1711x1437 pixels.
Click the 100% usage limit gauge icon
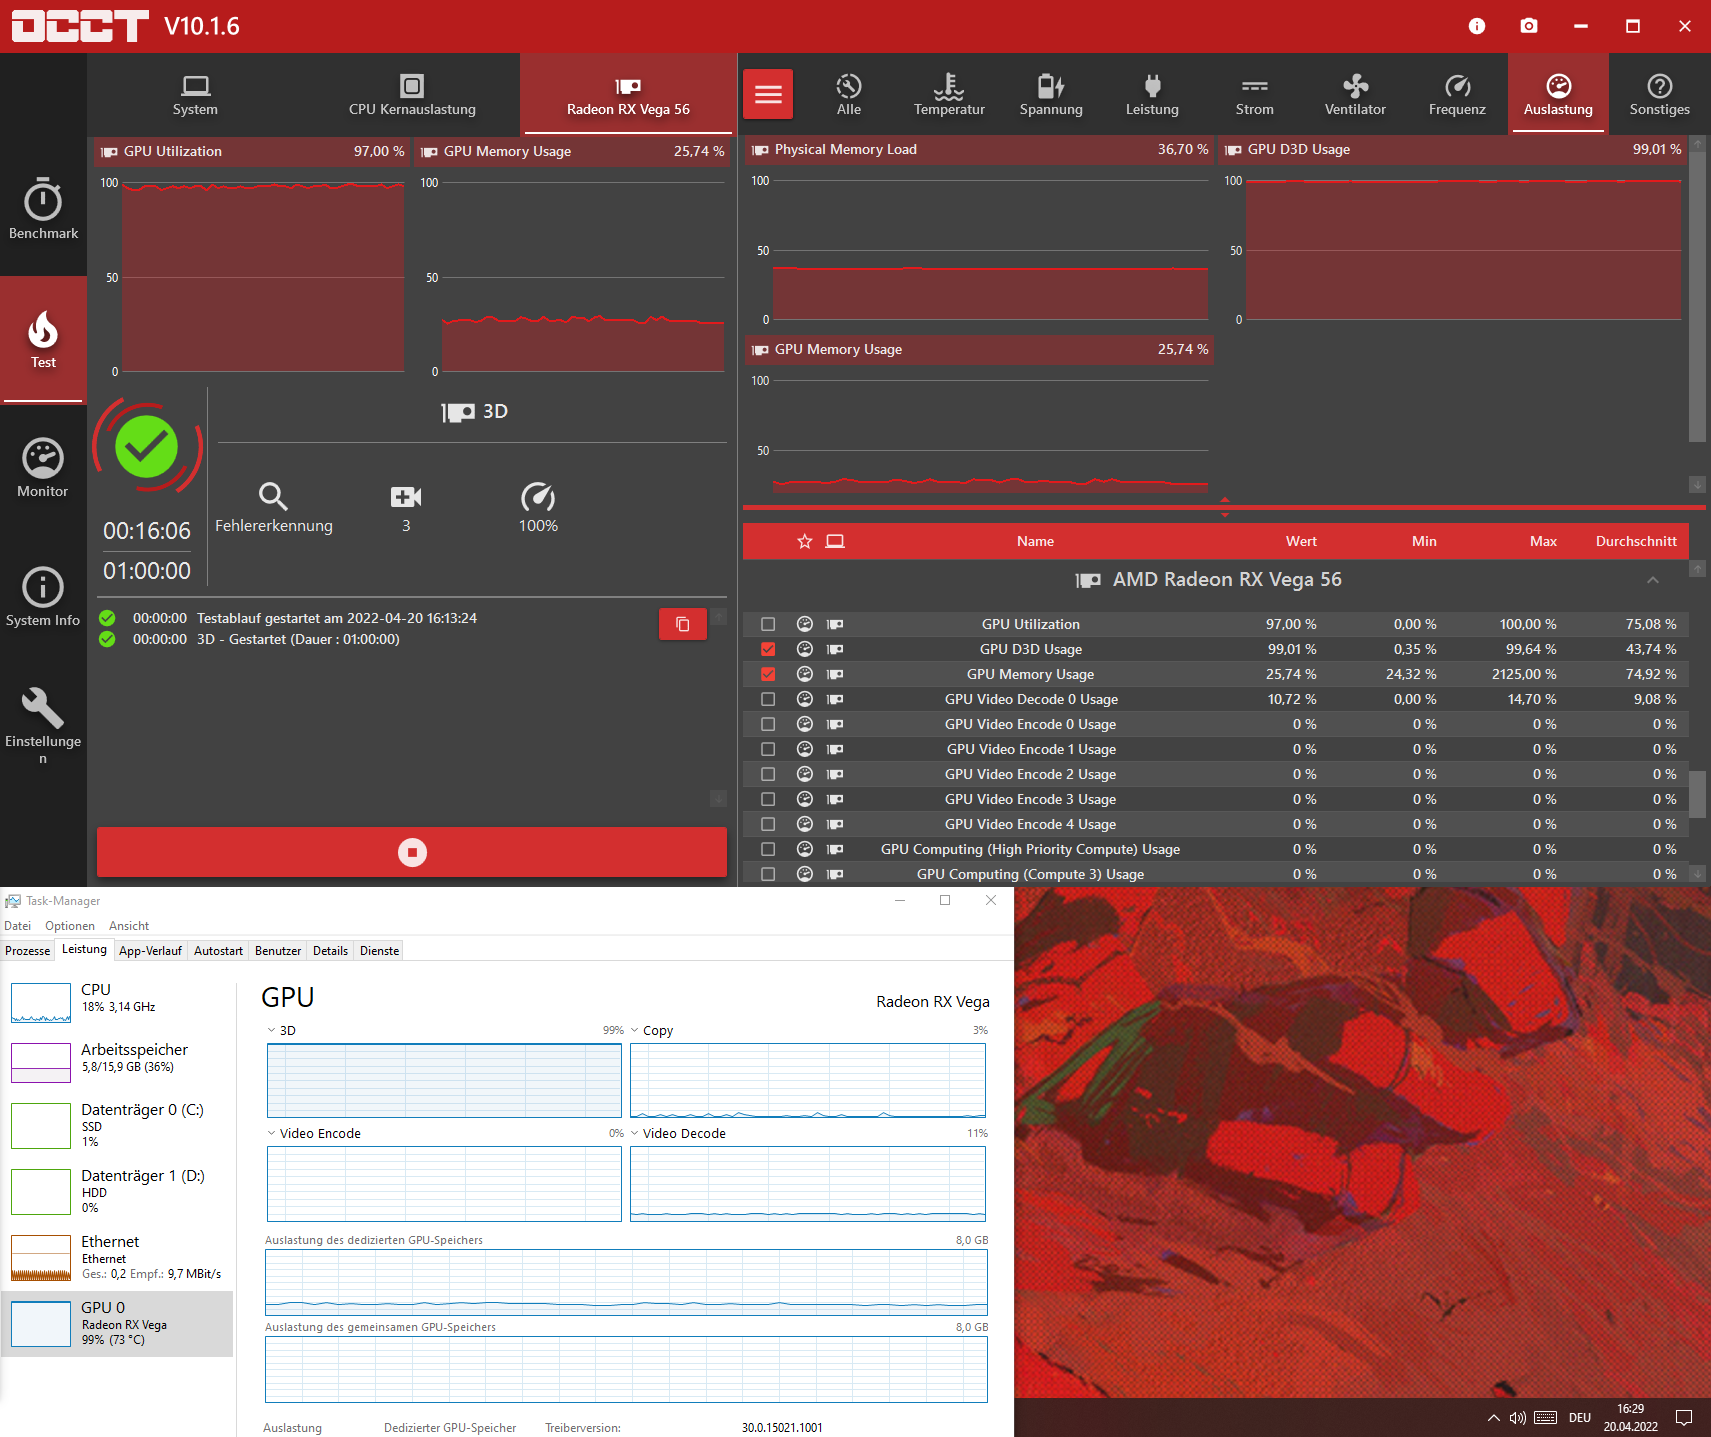[538, 496]
